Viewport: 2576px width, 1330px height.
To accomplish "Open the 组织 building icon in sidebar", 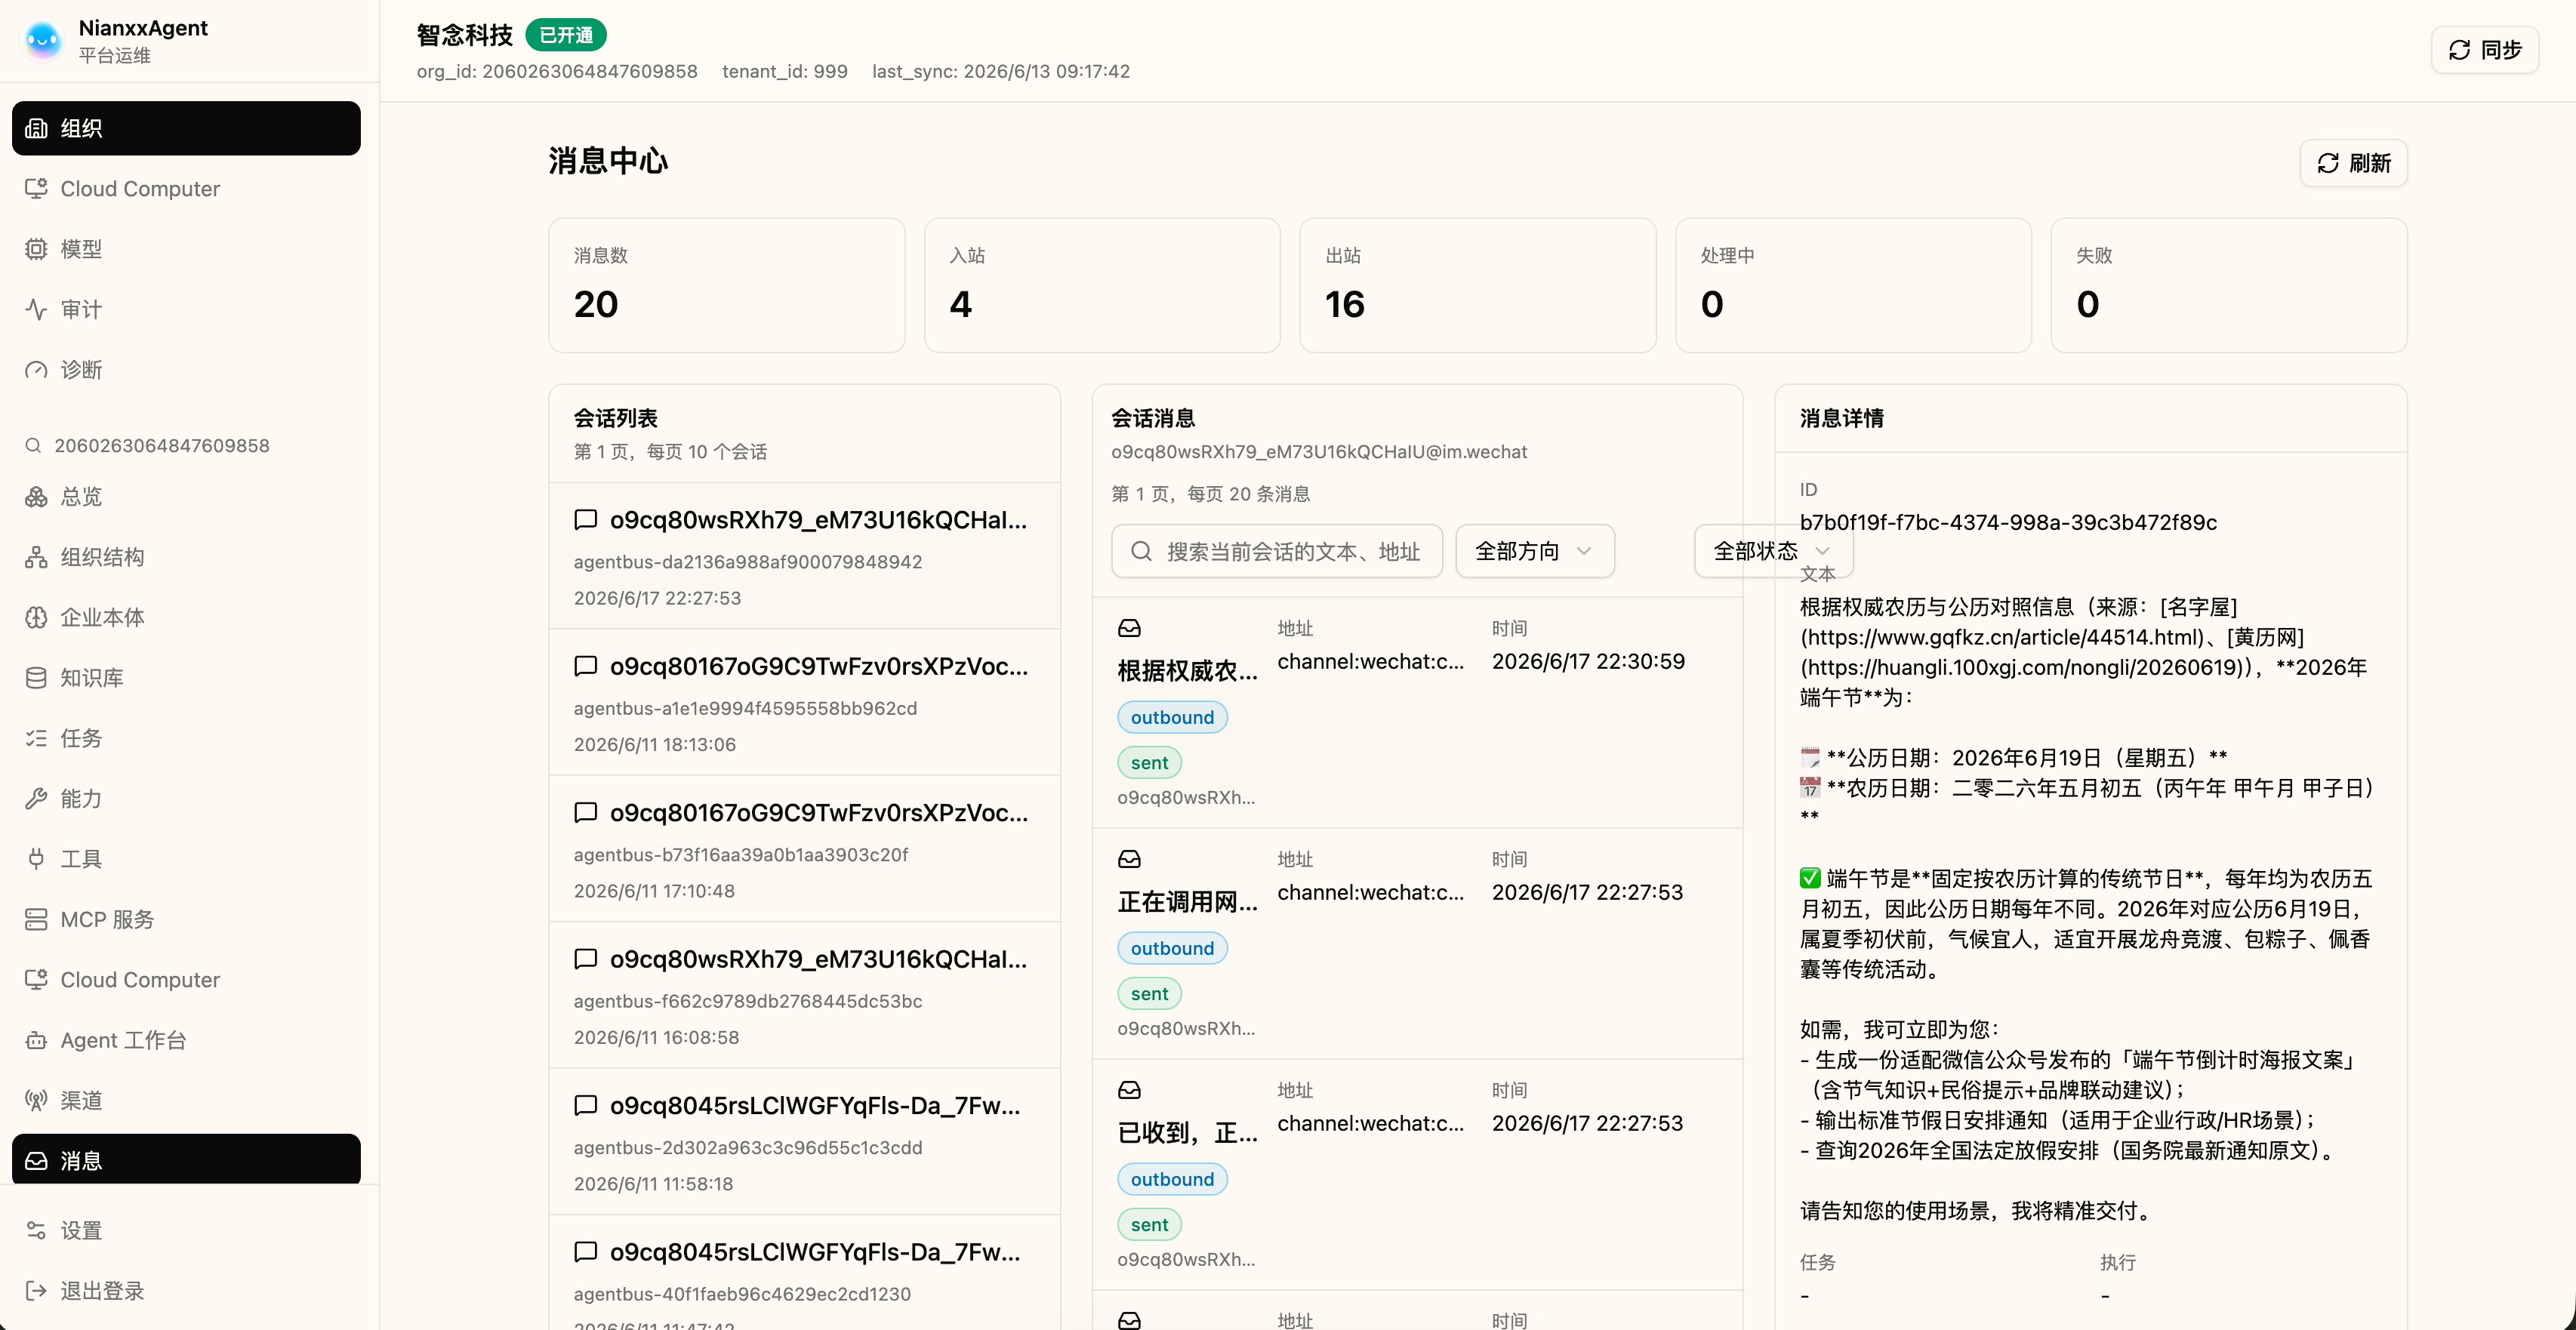I will tap(36, 128).
